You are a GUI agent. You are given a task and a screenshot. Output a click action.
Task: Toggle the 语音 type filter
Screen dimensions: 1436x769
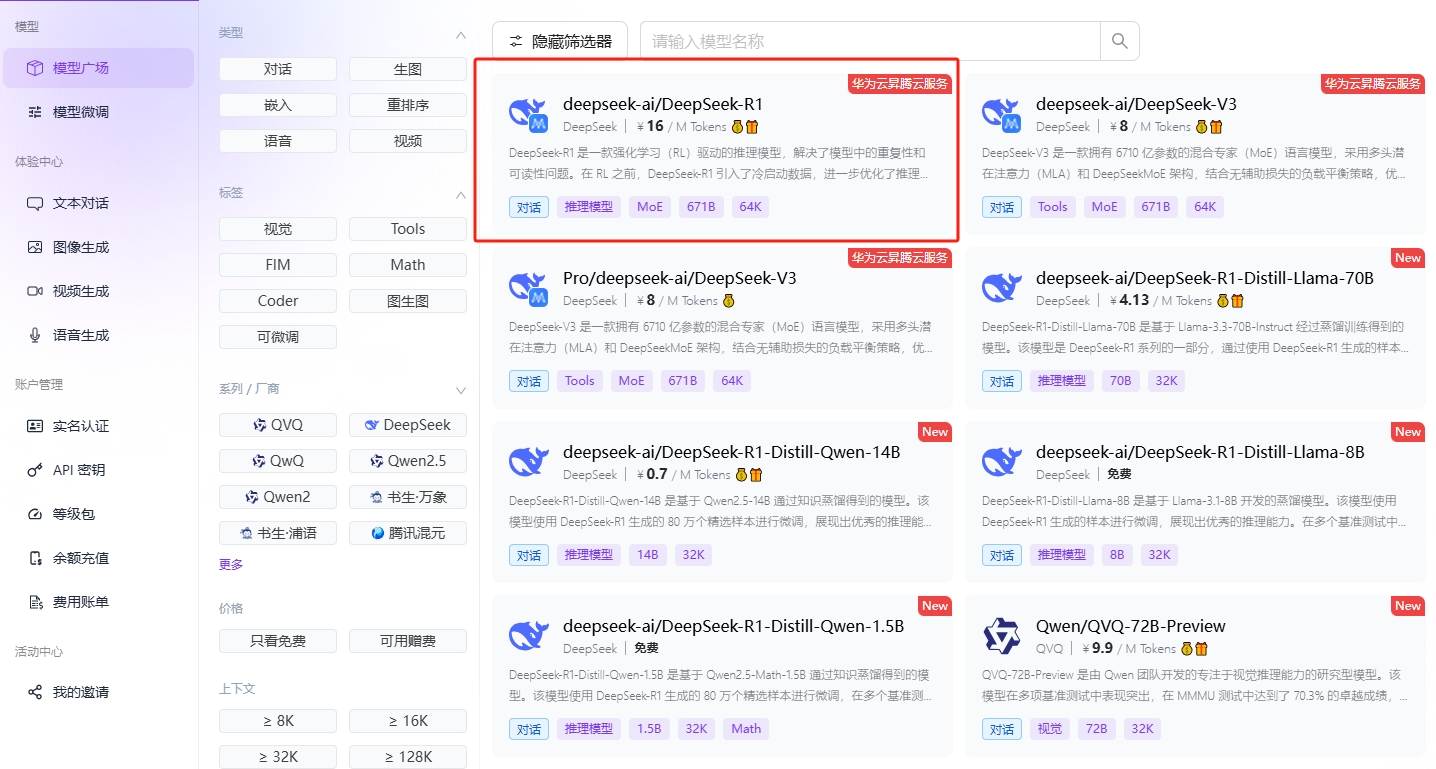click(278, 141)
